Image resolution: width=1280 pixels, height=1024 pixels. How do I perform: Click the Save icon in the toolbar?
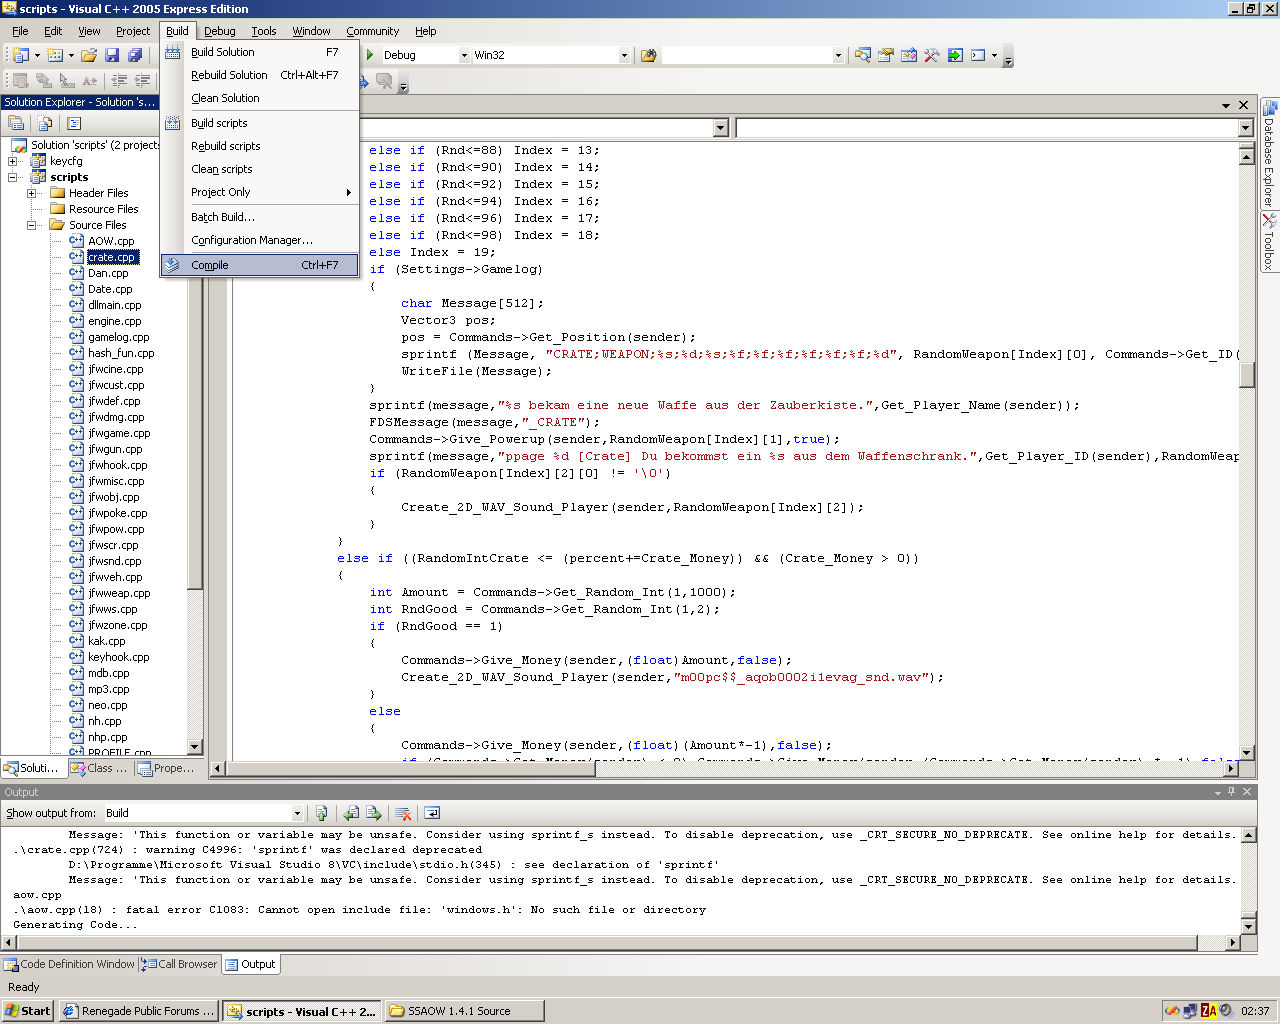[x=112, y=55]
